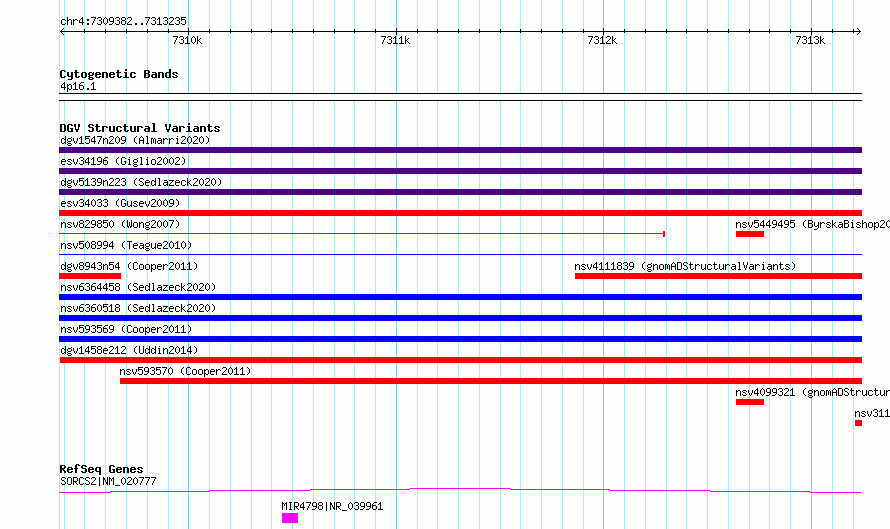The height and width of the screenshot is (529, 890).
Task: Click the small red bar under nsv5449495
Action: (x=750, y=234)
